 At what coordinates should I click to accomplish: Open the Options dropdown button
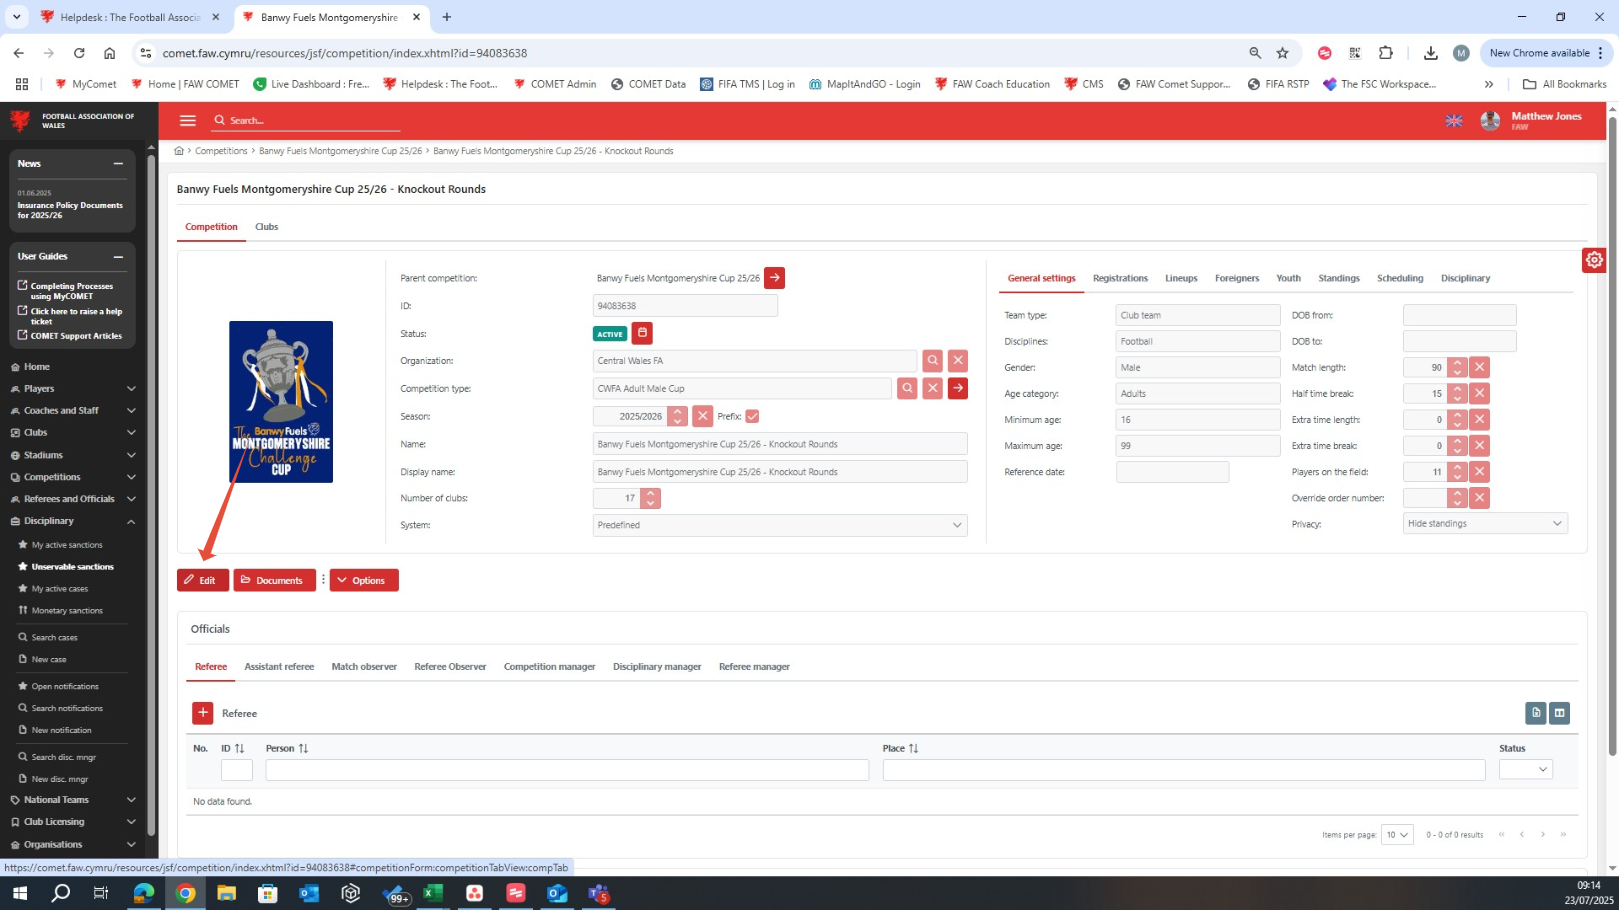(x=364, y=580)
